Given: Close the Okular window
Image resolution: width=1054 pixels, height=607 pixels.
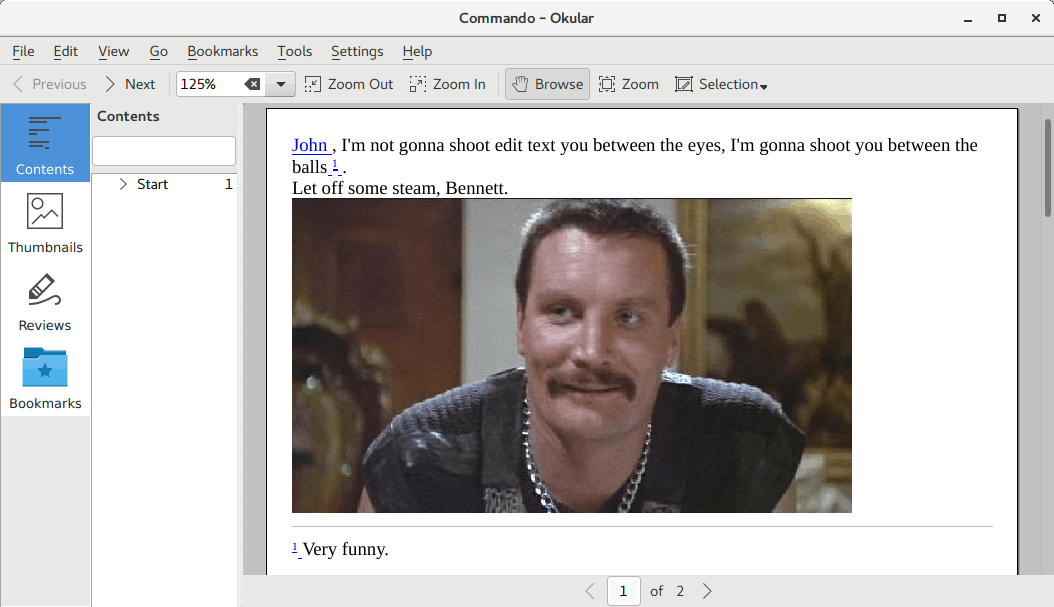Looking at the screenshot, I should pos(1036,18).
